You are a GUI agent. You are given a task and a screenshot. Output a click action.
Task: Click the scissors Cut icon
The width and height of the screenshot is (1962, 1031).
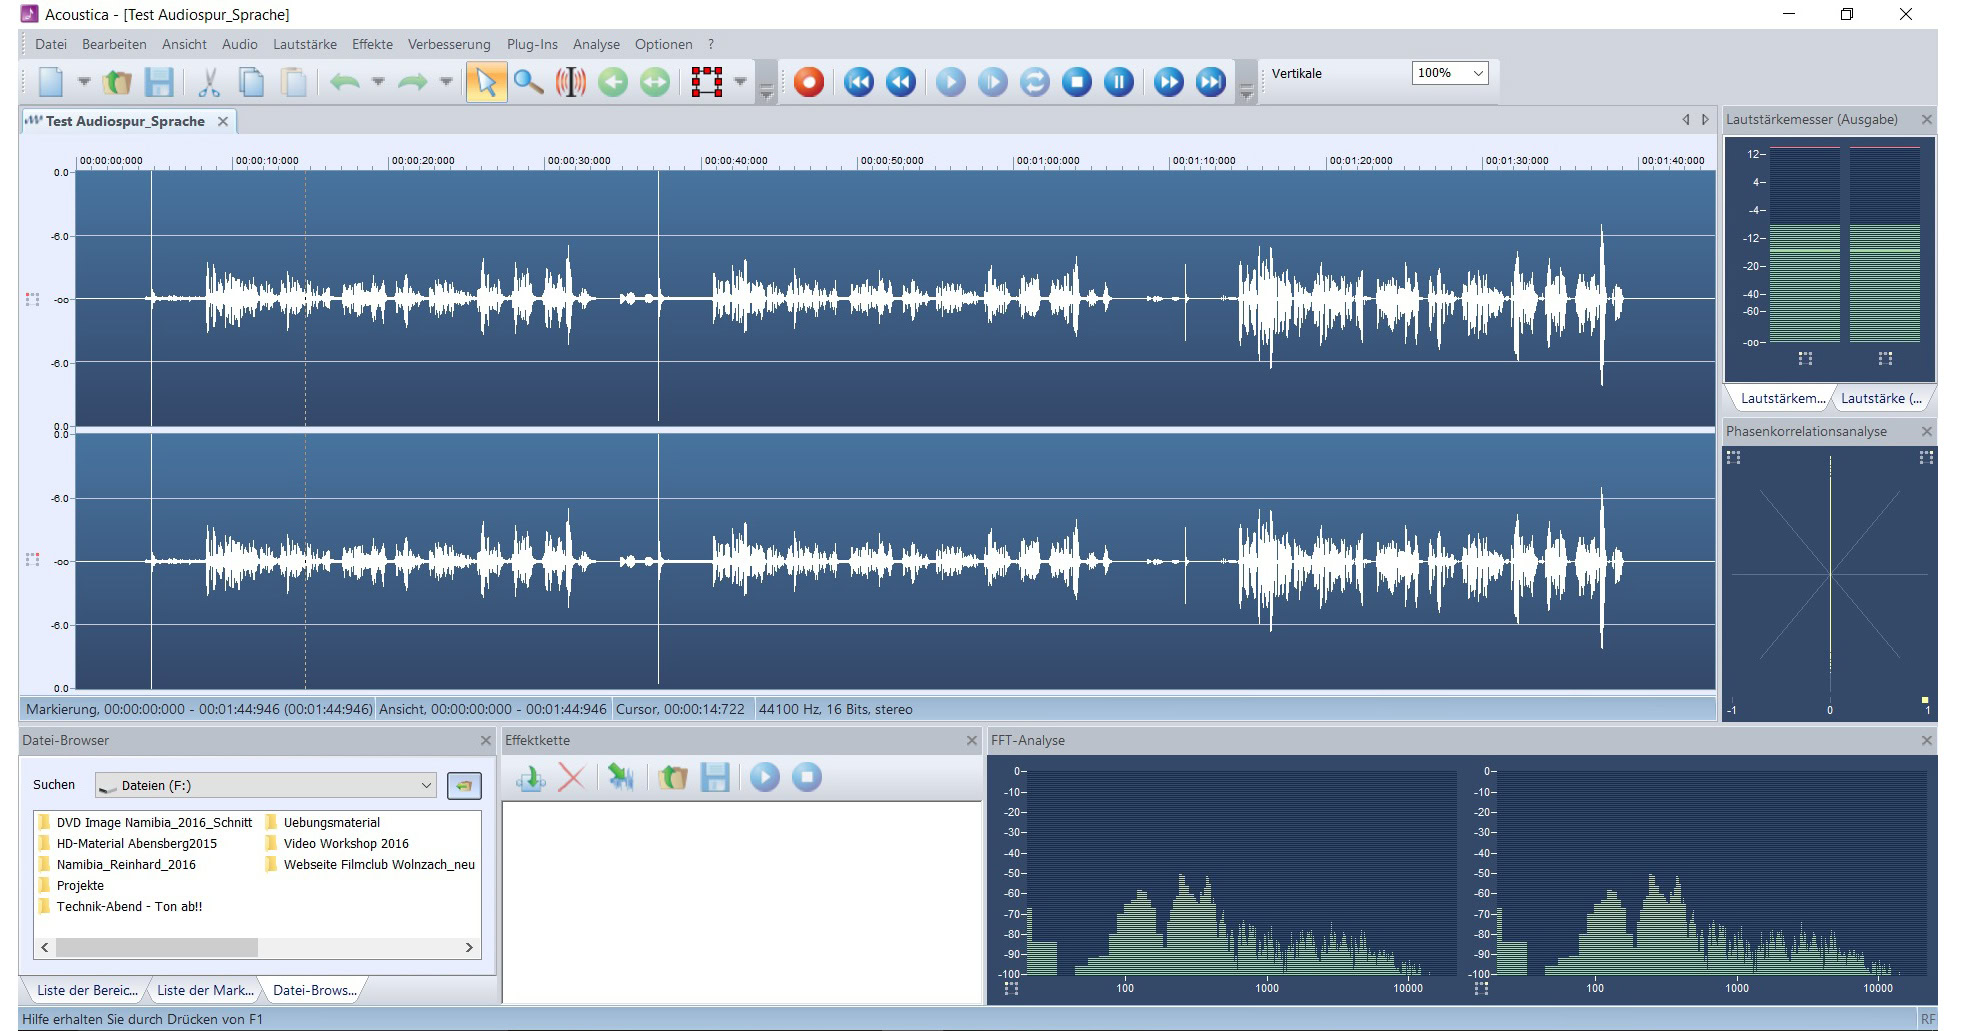tap(208, 82)
